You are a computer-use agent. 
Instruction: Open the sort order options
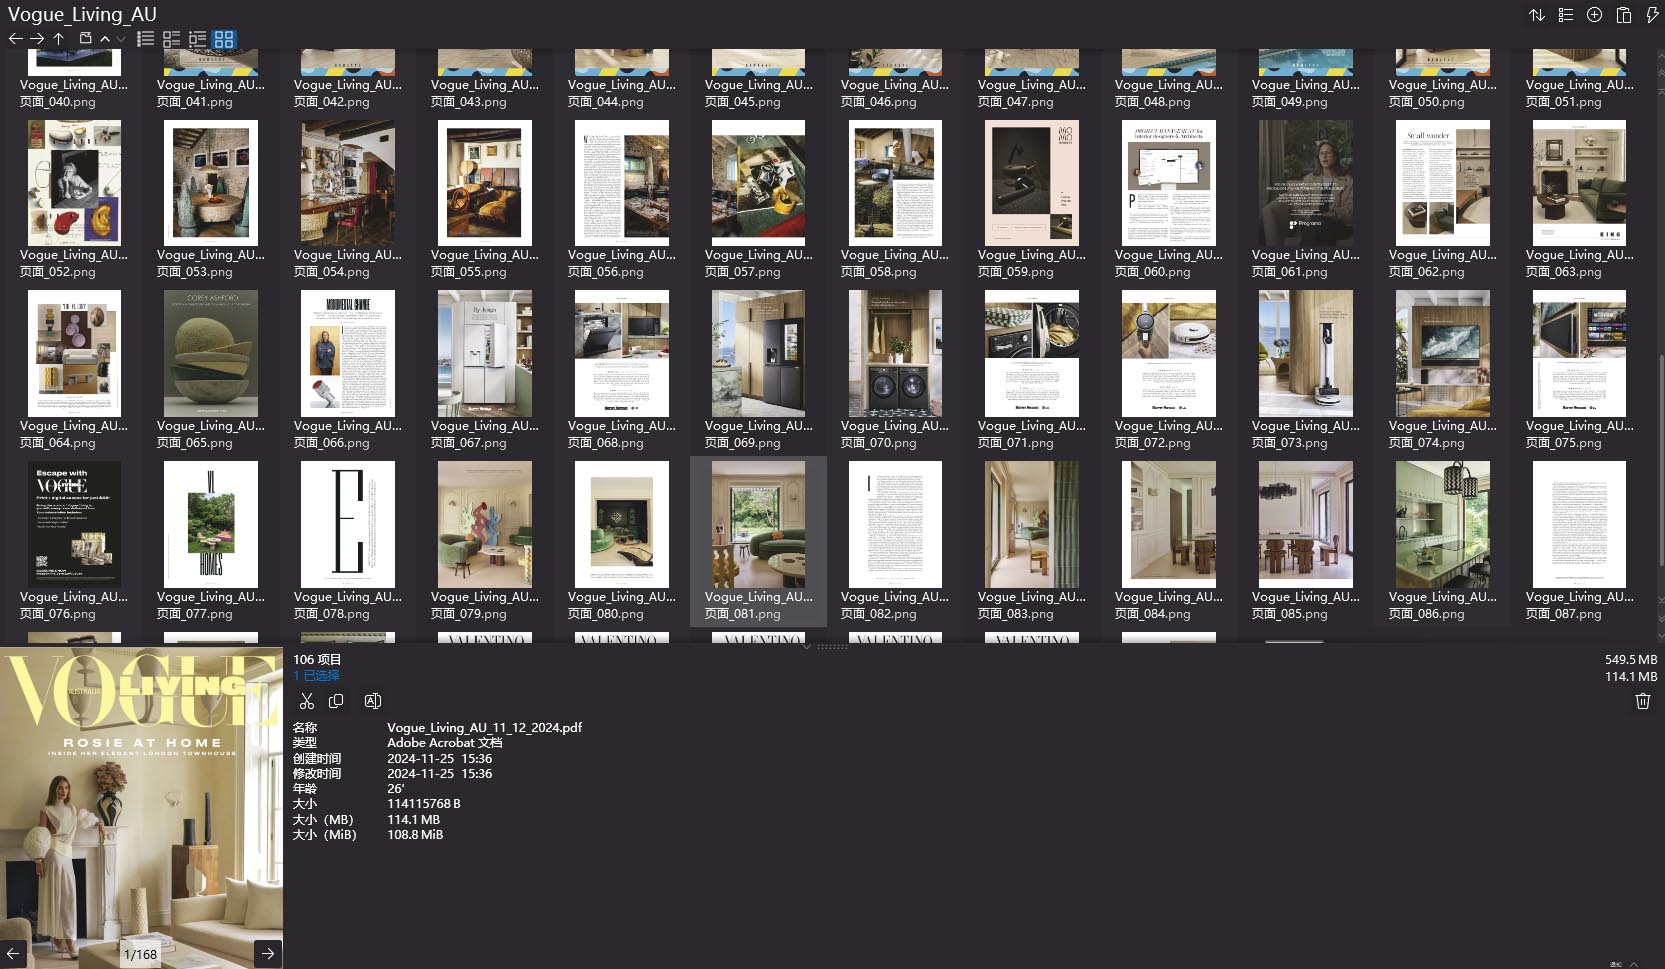[1537, 15]
